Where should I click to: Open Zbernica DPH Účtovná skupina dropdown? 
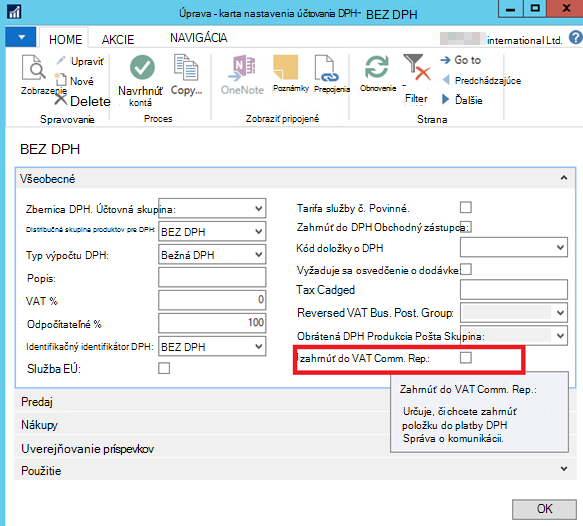tap(258, 209)
